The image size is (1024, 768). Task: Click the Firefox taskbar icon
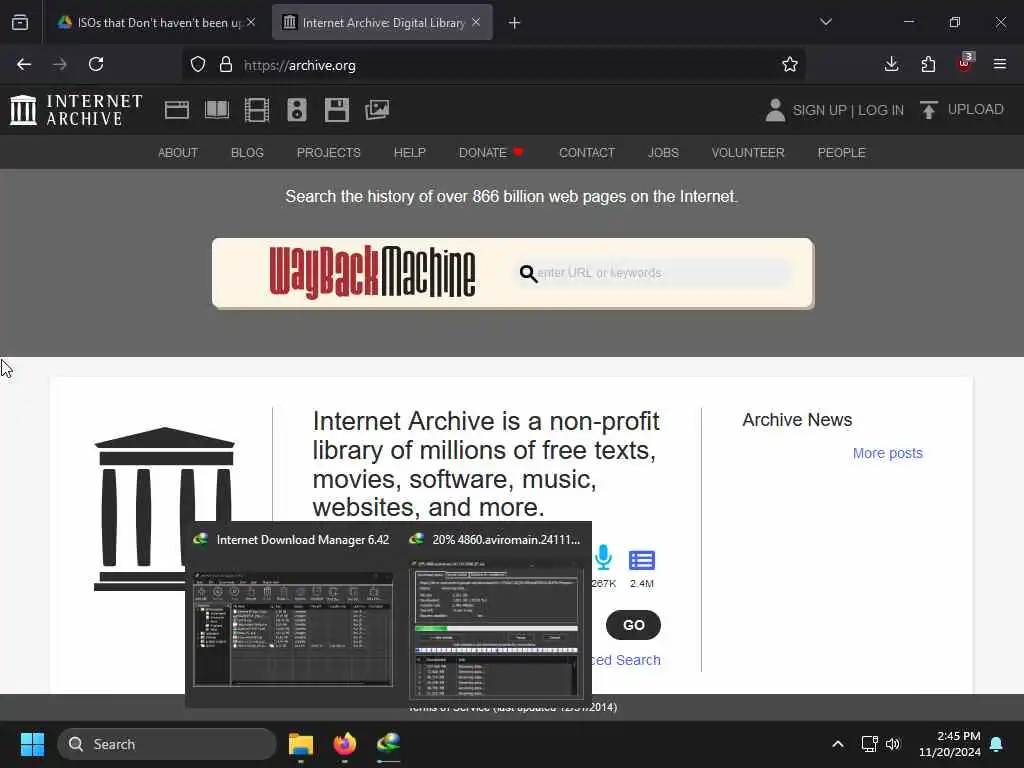click(345, 744)
